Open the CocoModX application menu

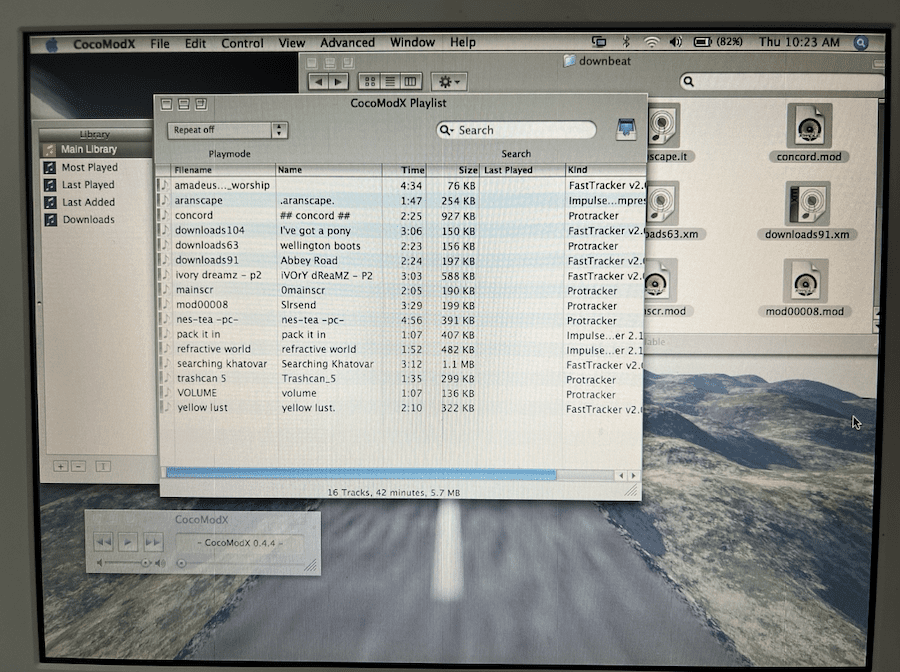[104, 44]
